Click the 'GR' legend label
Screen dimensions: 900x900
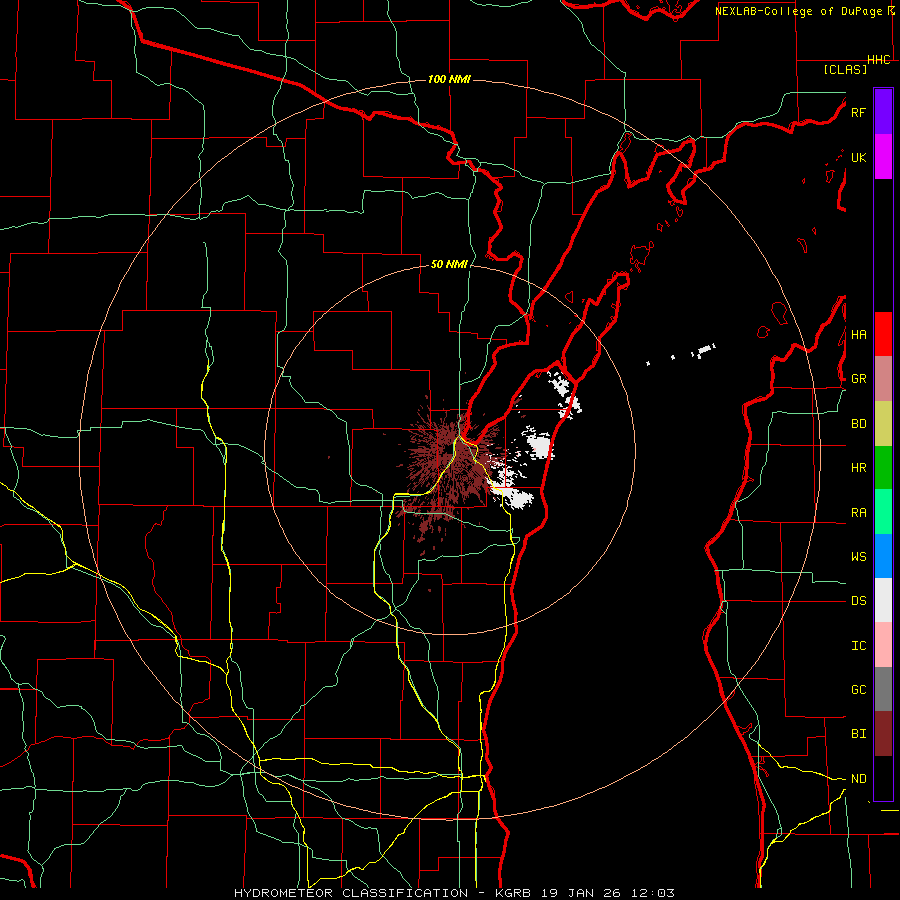click(858, 379)
